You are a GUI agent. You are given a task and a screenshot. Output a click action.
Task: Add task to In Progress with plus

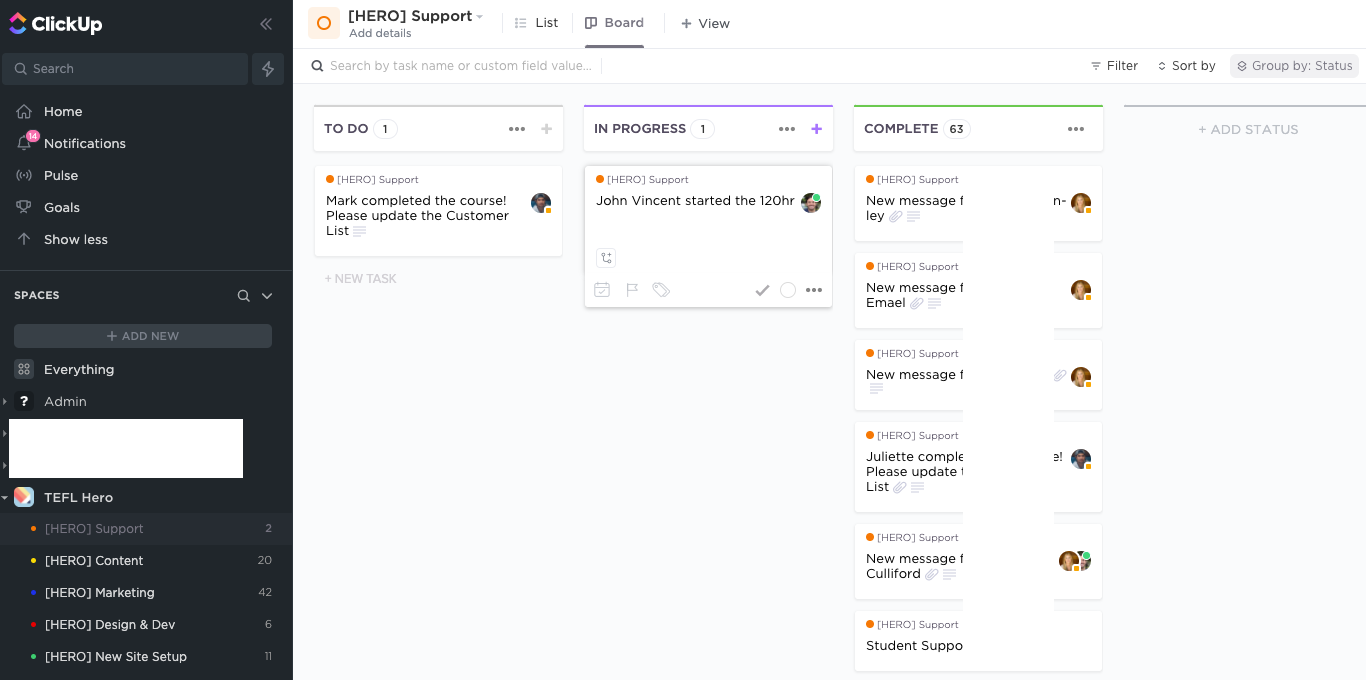point(816,129)
